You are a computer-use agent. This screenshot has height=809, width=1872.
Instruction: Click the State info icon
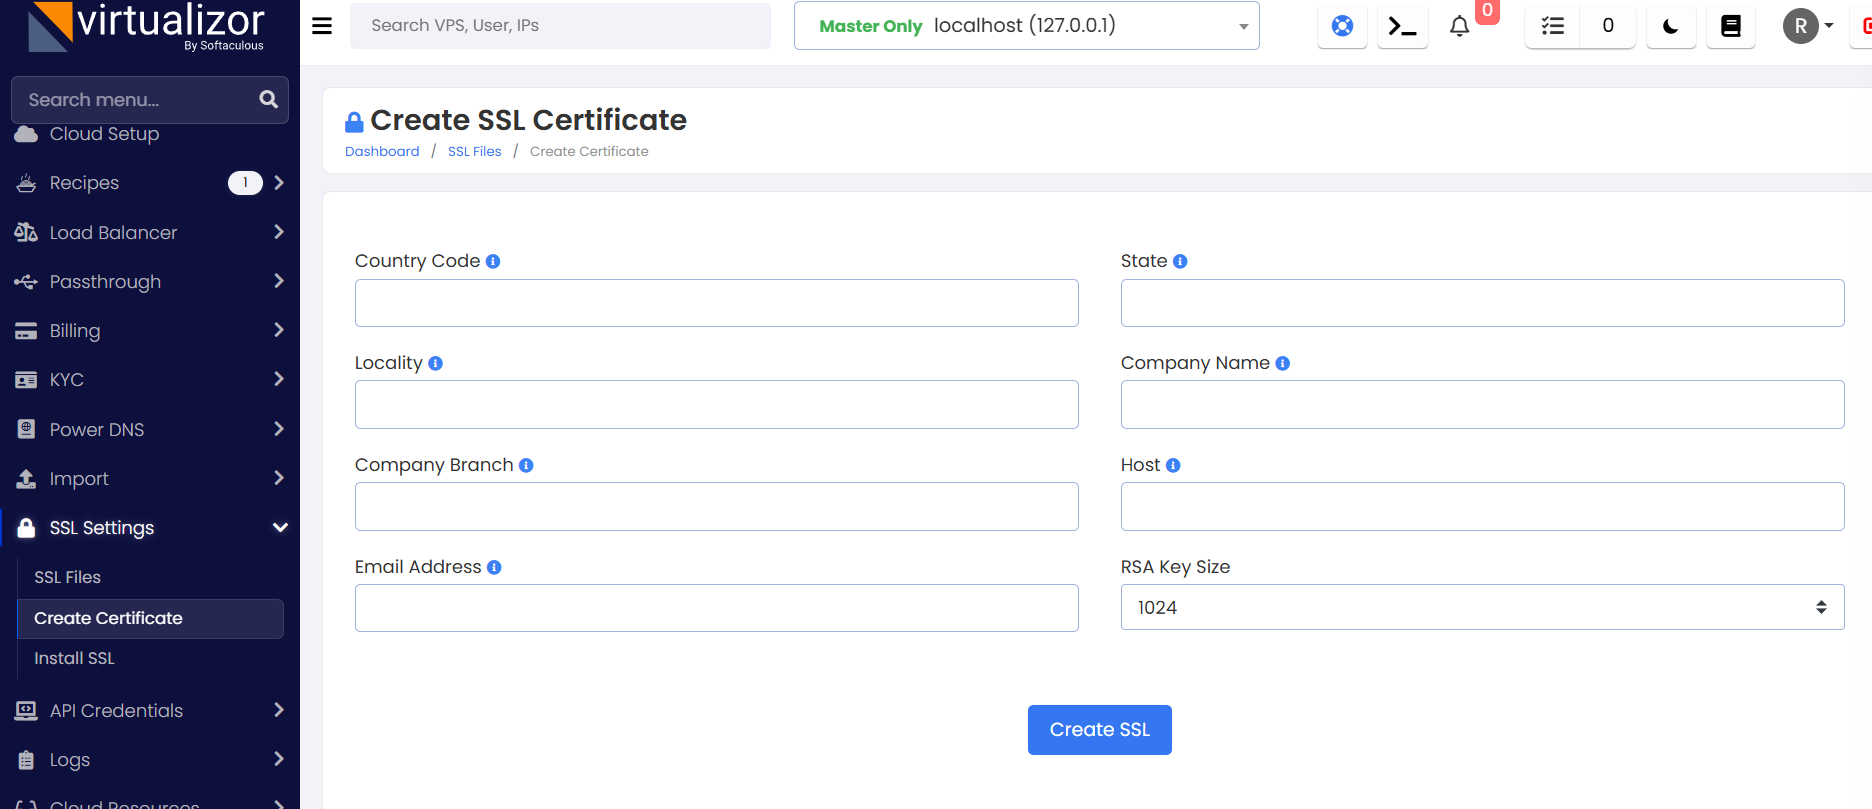click(1180, 261)
